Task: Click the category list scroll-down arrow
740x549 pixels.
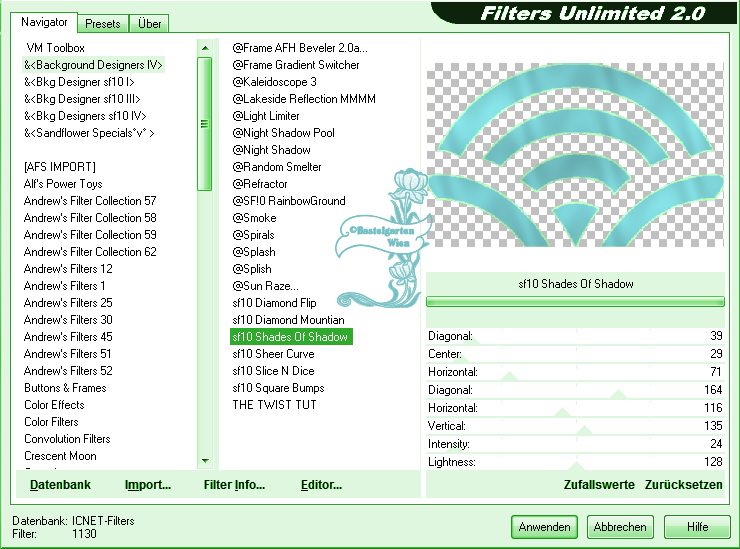Action: pos(205,460)
